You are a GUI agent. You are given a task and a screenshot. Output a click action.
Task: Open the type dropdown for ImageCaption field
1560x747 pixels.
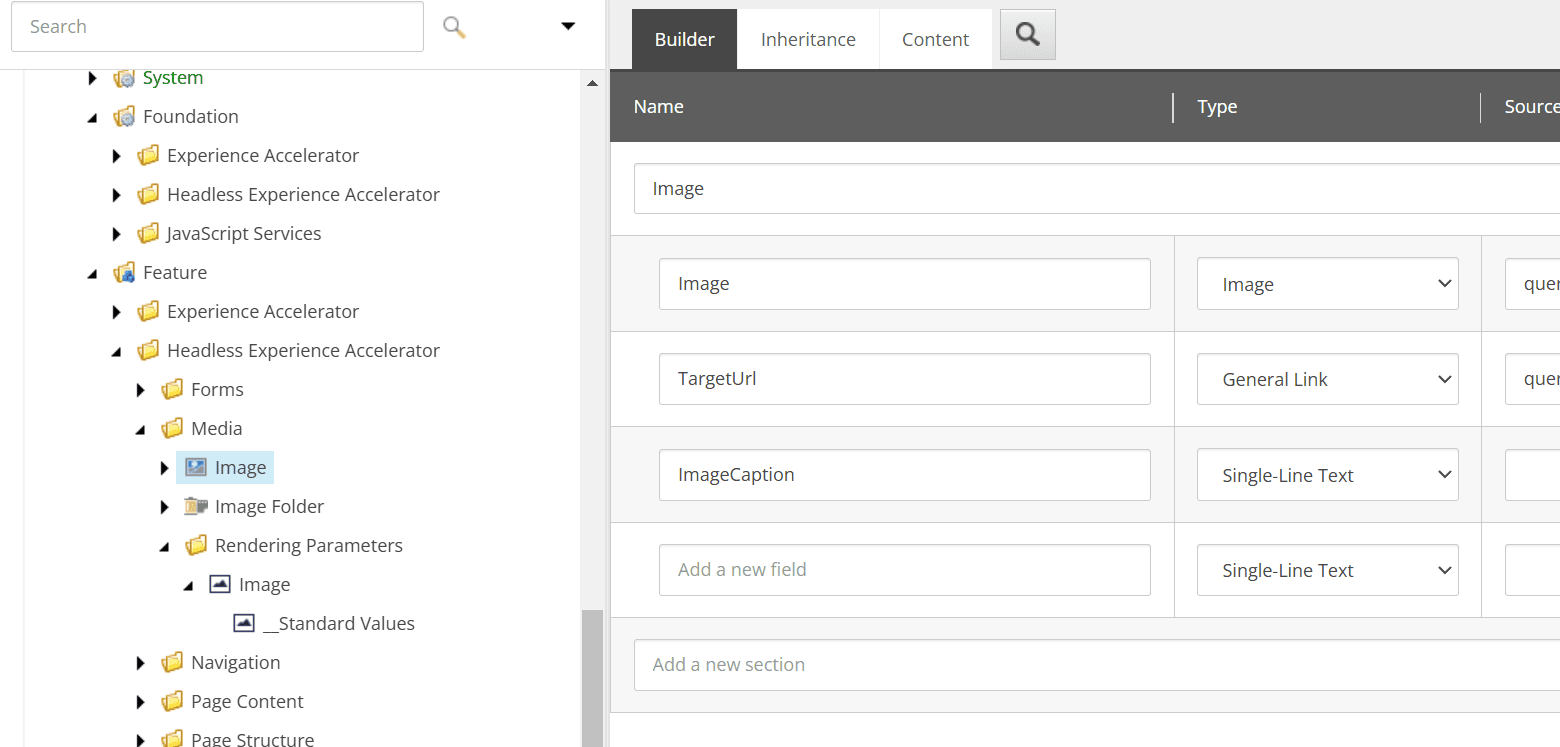[x=1327, y=475]
